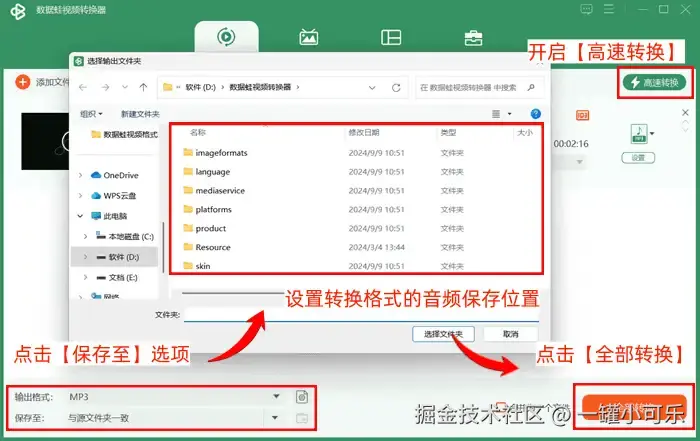The width and height of the screenshot is (700, 441).
Task: Click the search box in 数据蛙视频转换器
Action: 480,88
